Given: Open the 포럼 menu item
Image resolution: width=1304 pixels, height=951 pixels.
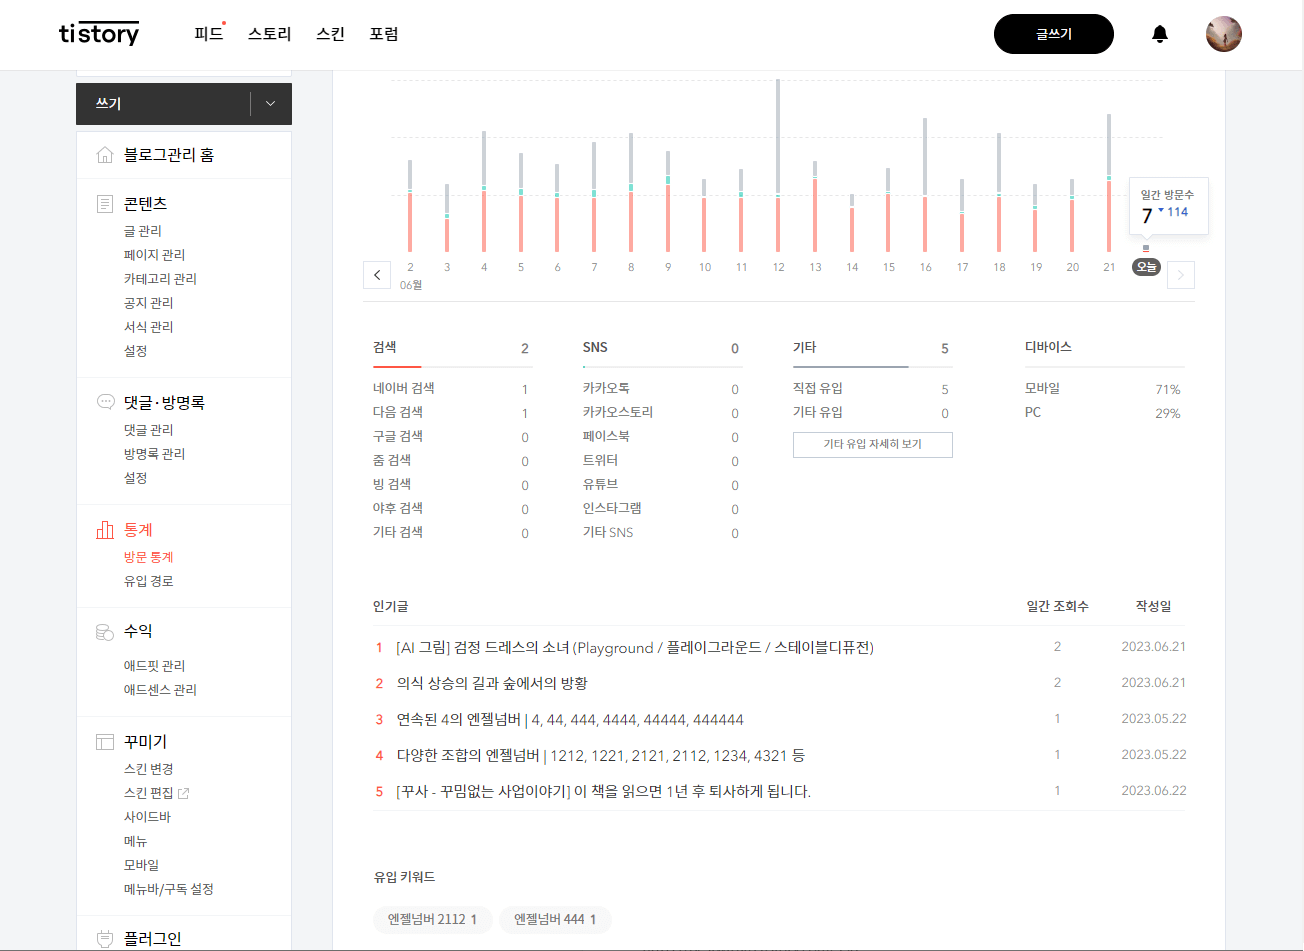Looking at the screenshot, I should point(384,33).
